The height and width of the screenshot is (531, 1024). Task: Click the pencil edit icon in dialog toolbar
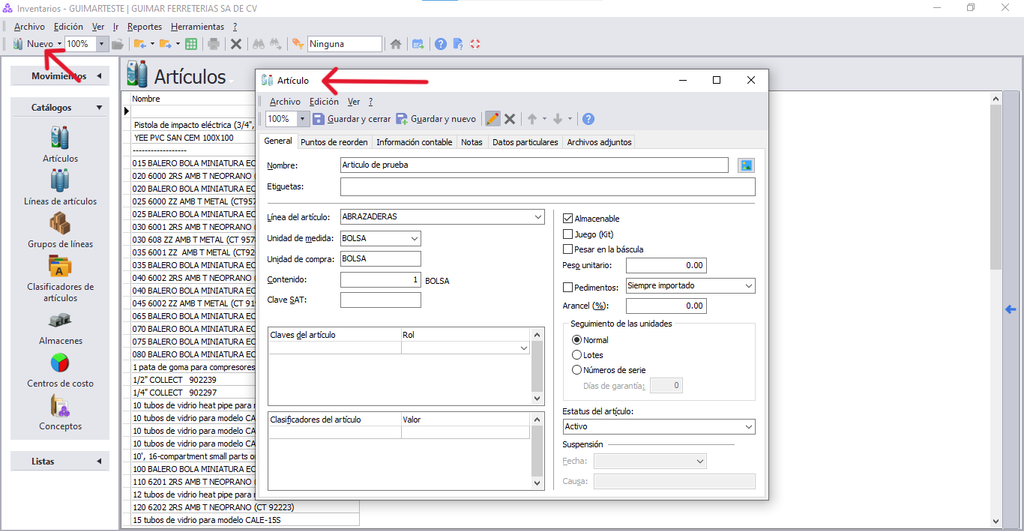(x=492, y=119)
